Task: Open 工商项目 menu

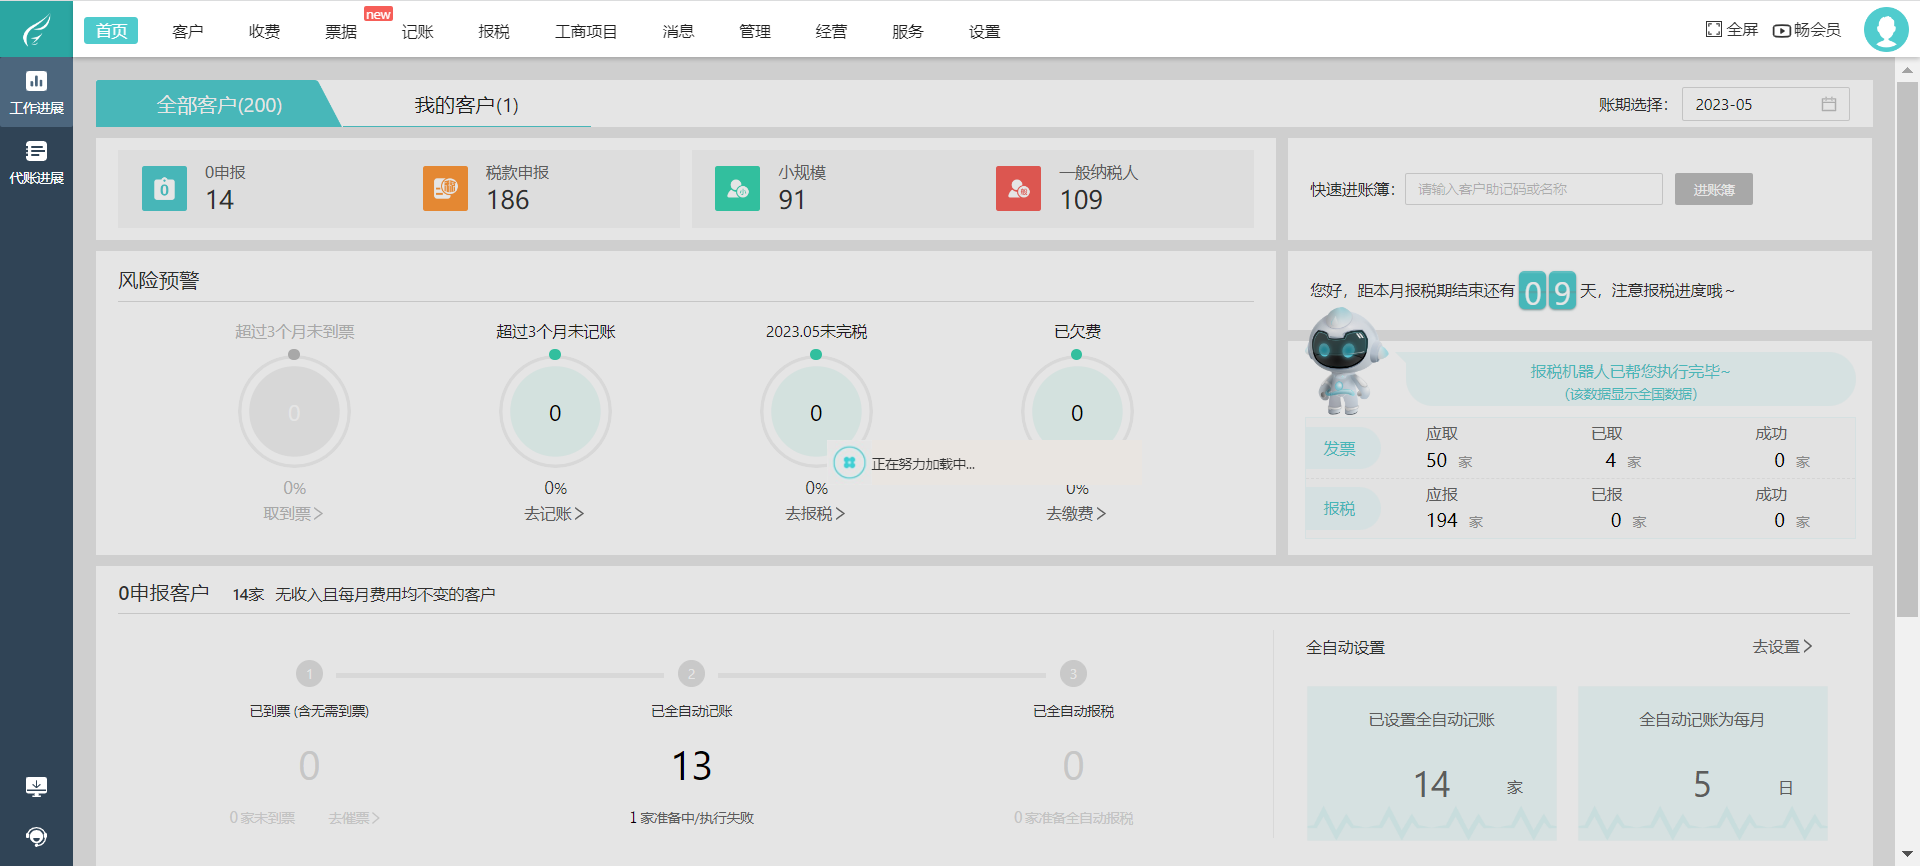Action: coord(586,31)
